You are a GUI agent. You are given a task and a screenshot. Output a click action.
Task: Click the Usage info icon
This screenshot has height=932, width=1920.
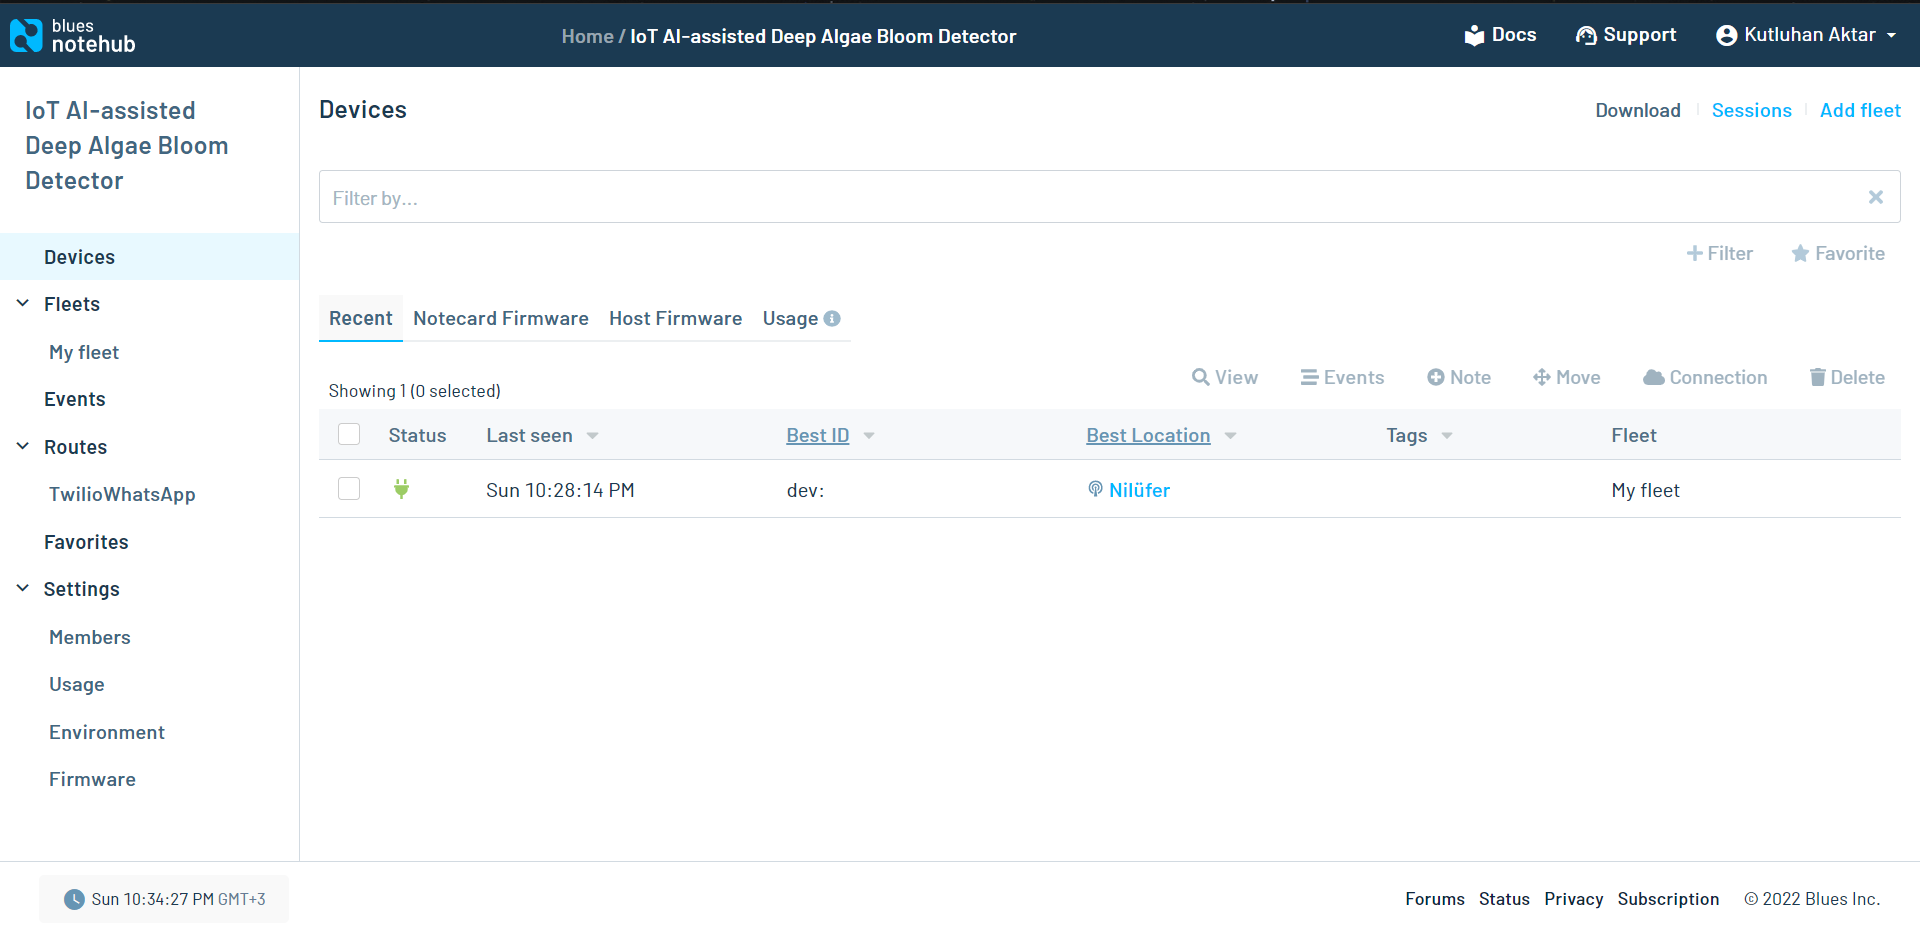[x=832, y=318]
